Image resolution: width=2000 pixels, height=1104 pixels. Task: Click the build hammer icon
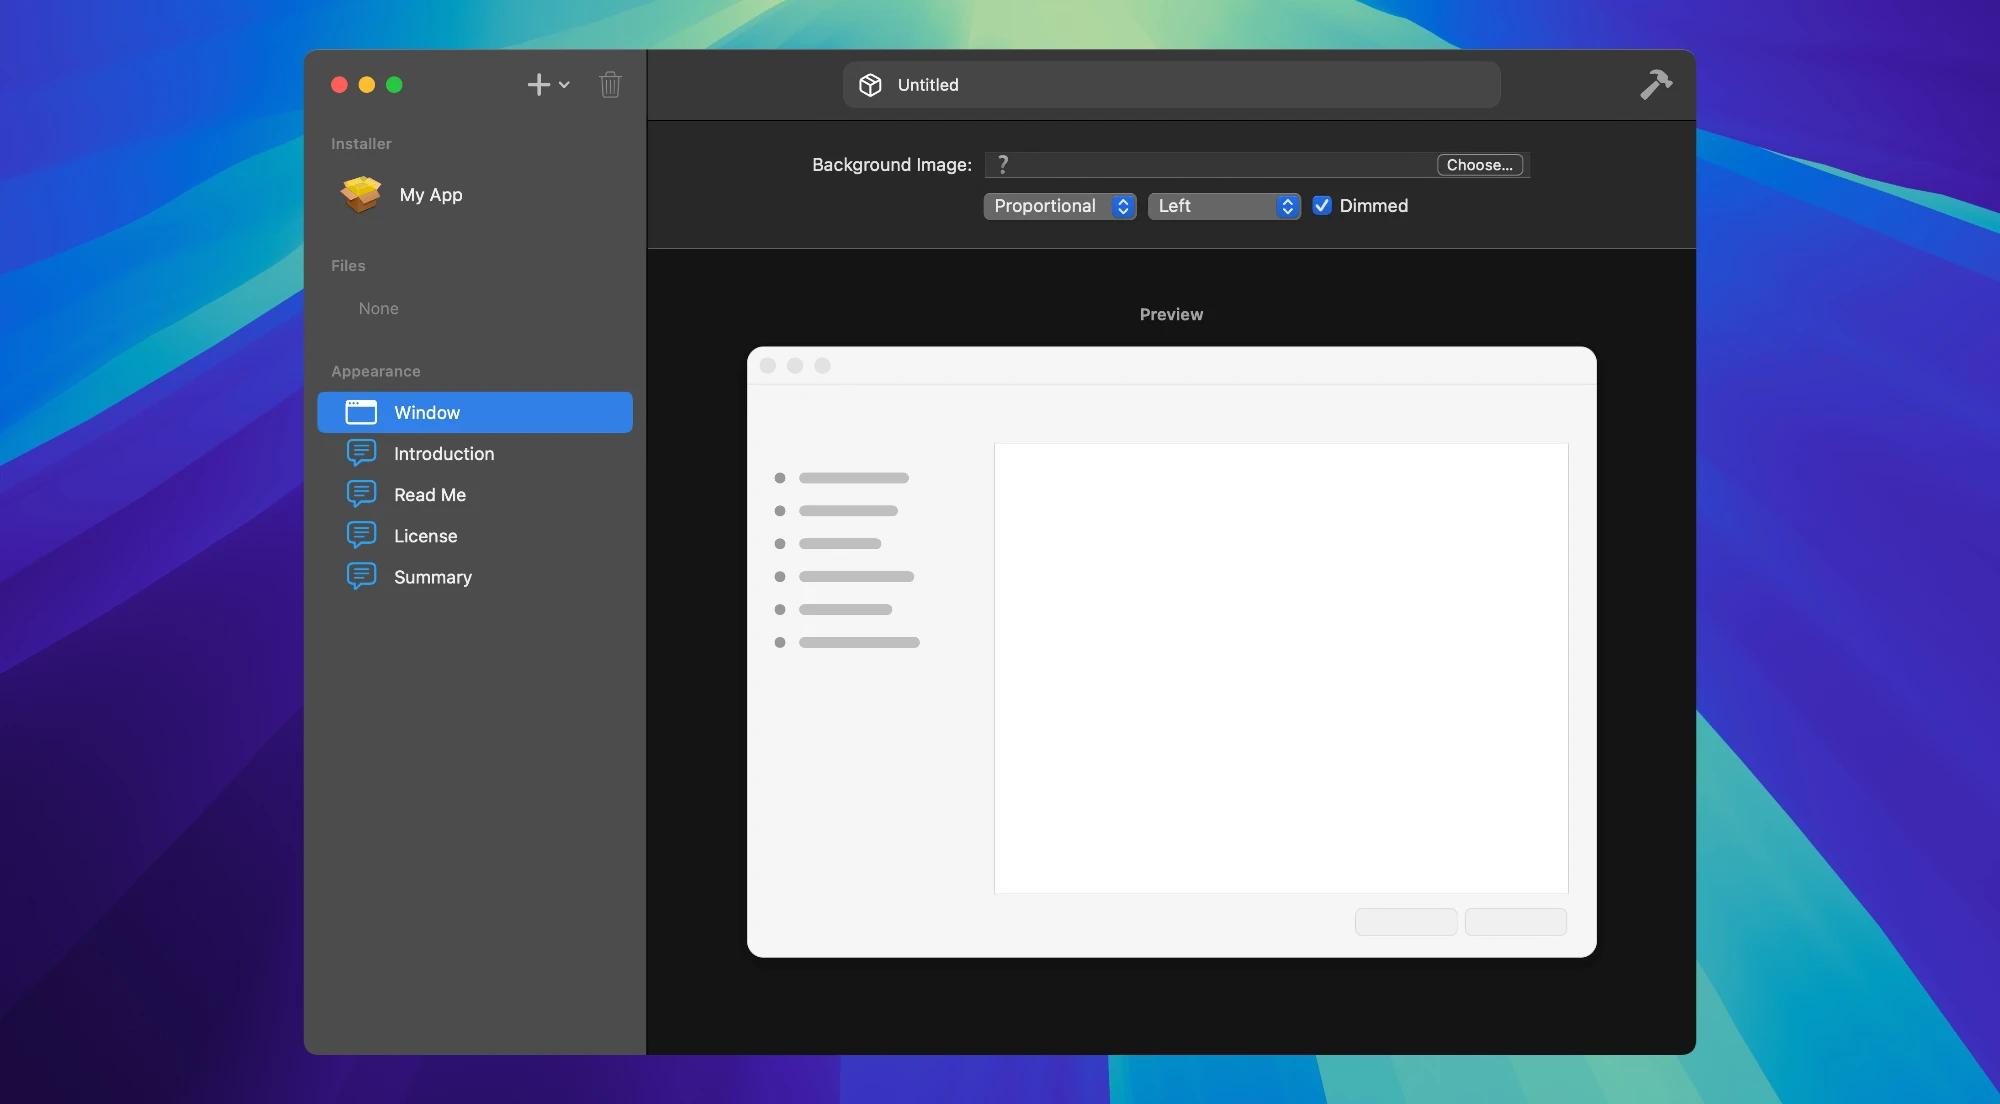pyautogui.click(x=1656, y=84)
